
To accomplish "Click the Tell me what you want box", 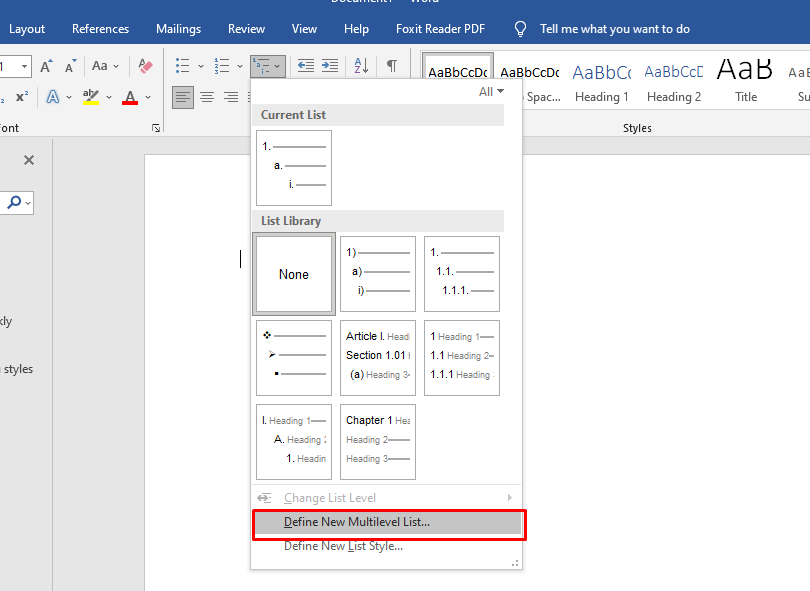I will click(615, 29).
